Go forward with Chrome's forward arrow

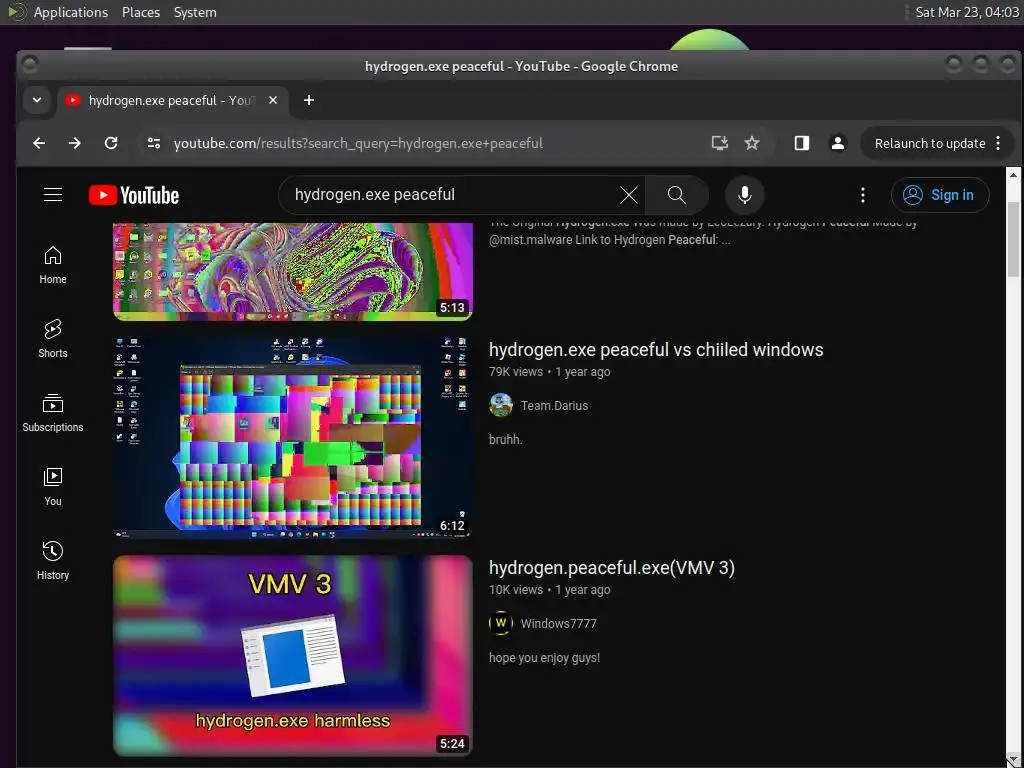pos(75,143)
